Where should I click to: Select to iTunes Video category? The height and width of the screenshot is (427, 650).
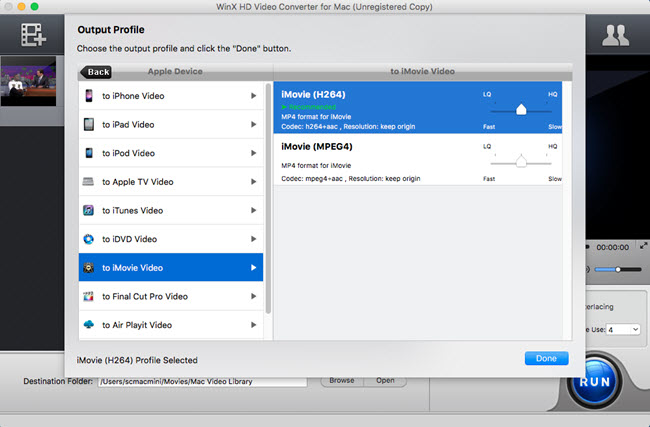pyautogui.click(x=171, y=210)
